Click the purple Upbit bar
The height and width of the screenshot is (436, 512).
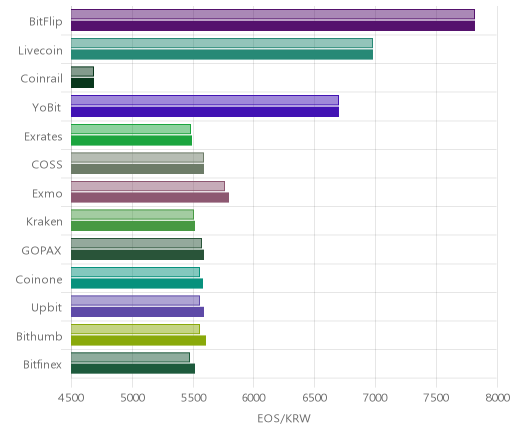click(137, 312)
